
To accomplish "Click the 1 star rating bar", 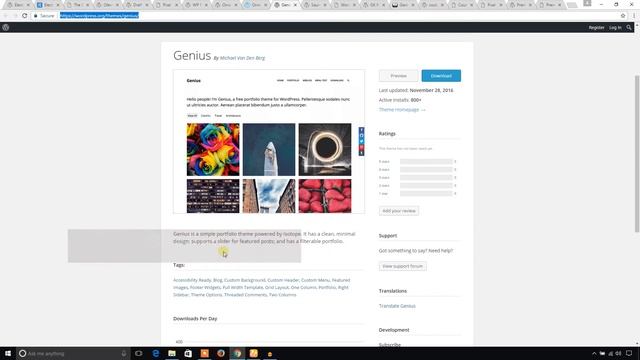I will [426, 193].
